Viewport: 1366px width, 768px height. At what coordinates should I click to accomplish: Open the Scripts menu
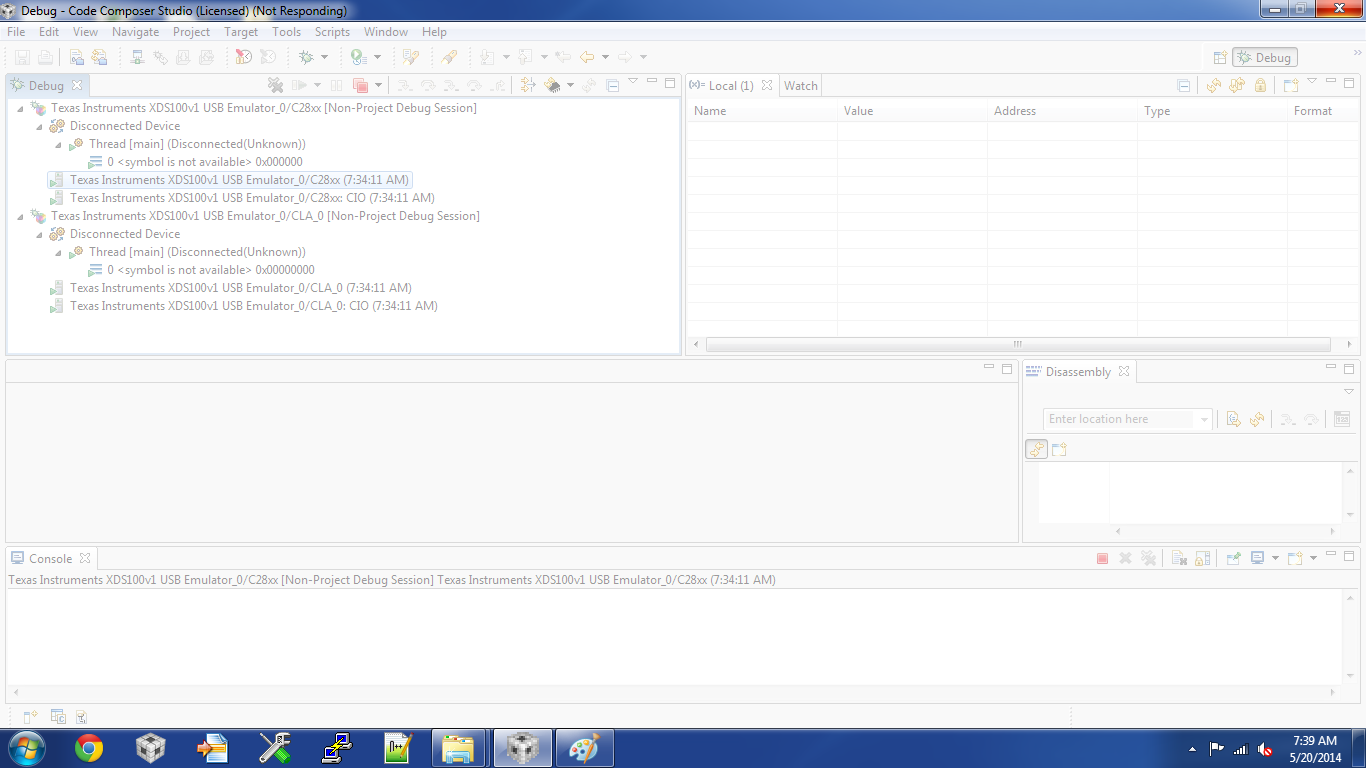coord(332,32)
